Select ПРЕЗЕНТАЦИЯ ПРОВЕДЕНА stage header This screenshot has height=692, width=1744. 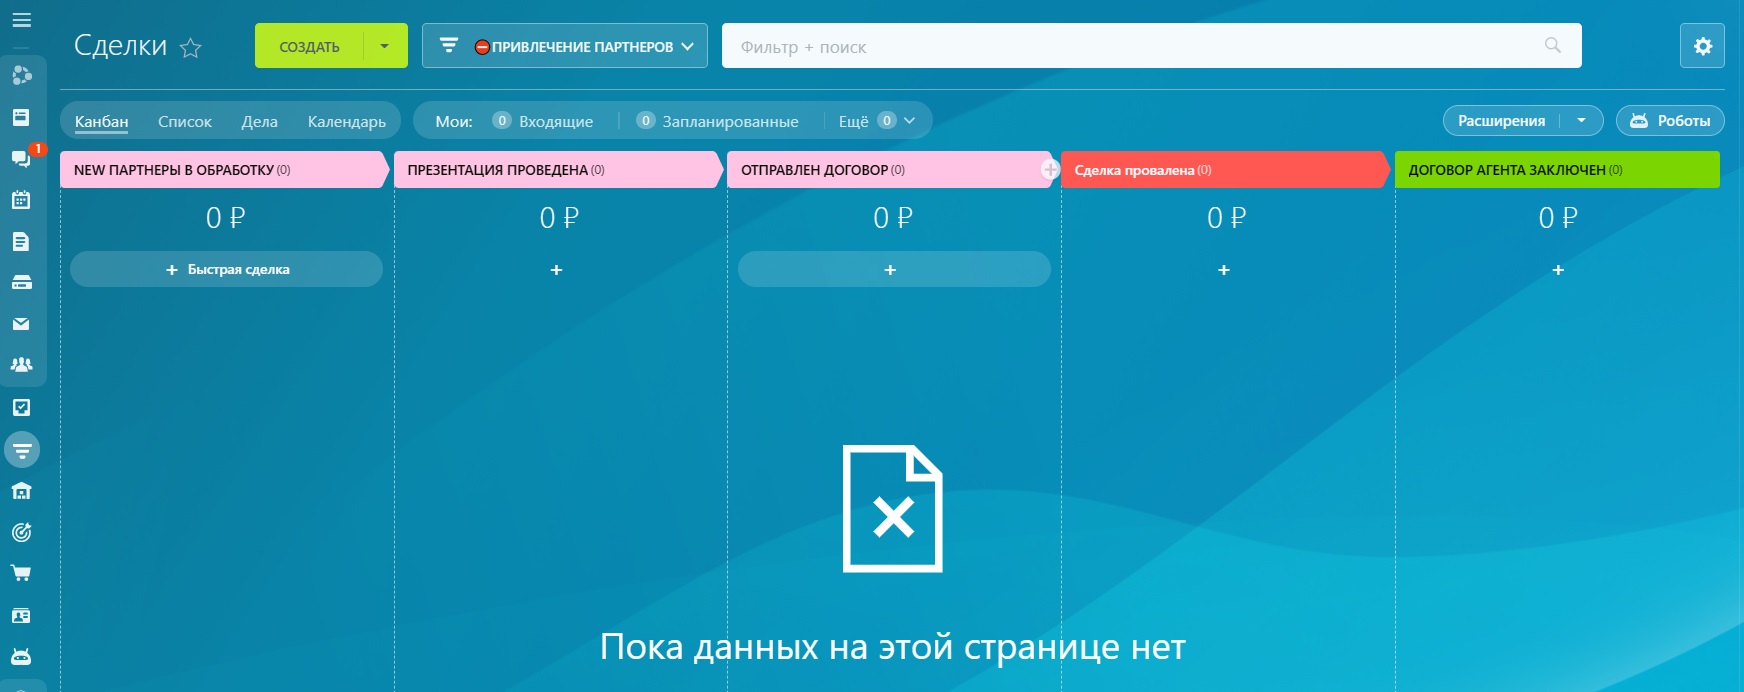(x=558, y=170)
